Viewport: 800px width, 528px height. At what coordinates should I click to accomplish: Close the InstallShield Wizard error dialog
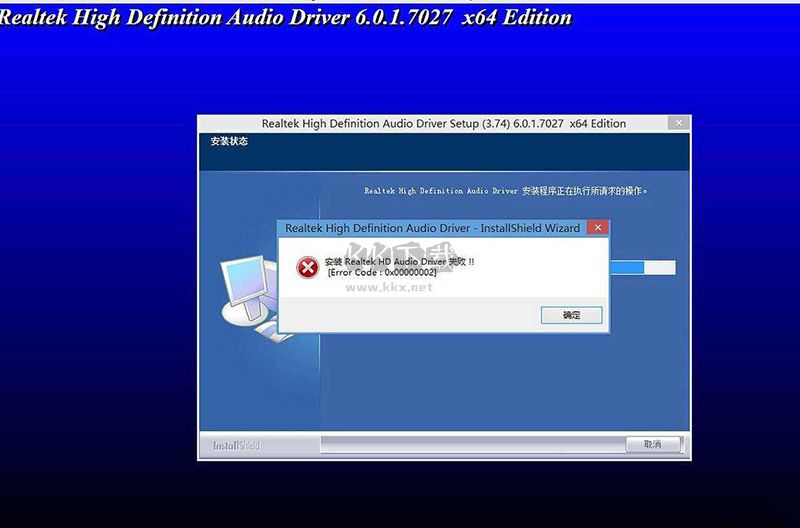point(597,228)
